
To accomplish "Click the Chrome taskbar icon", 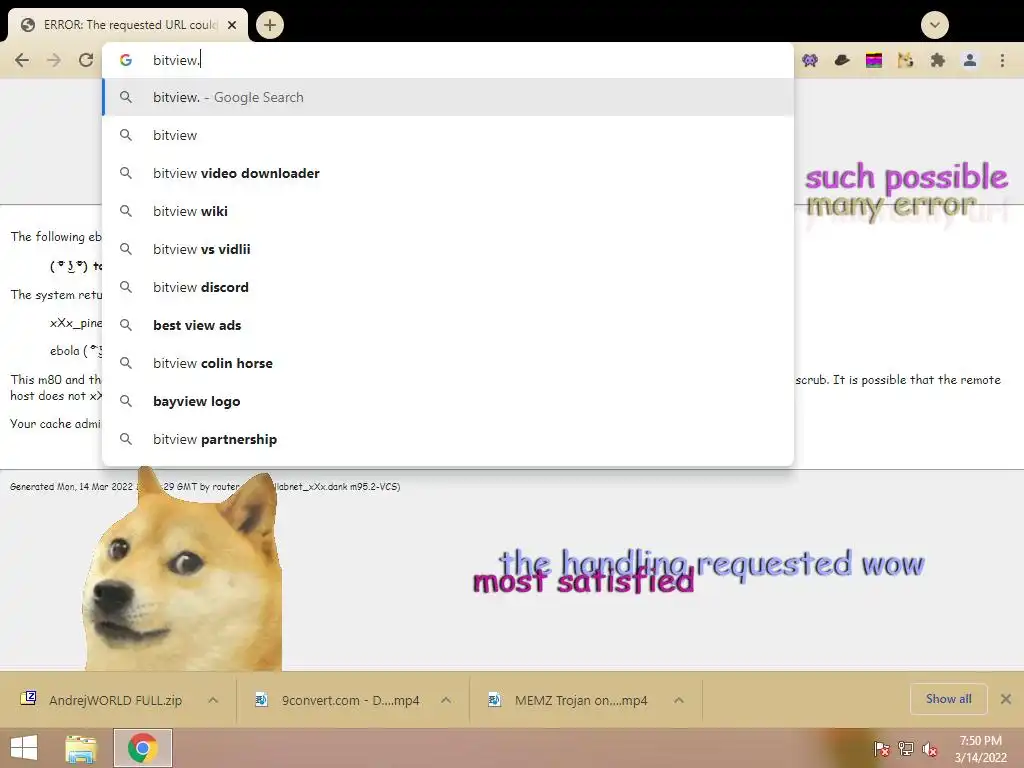I will pyautogui.click(x=142, y=748).
